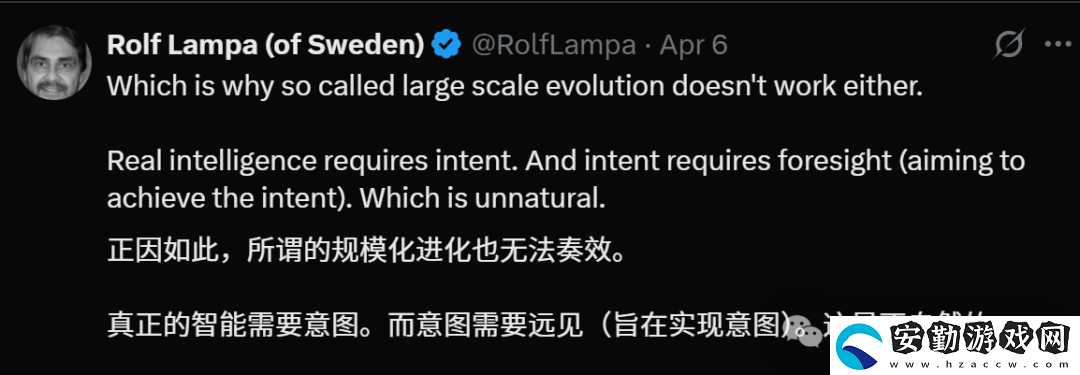The width and height of the screenshot is (1080, 375).
Task: Click the display name Rolf Lampa (of Sweden)
Action: 265,45
